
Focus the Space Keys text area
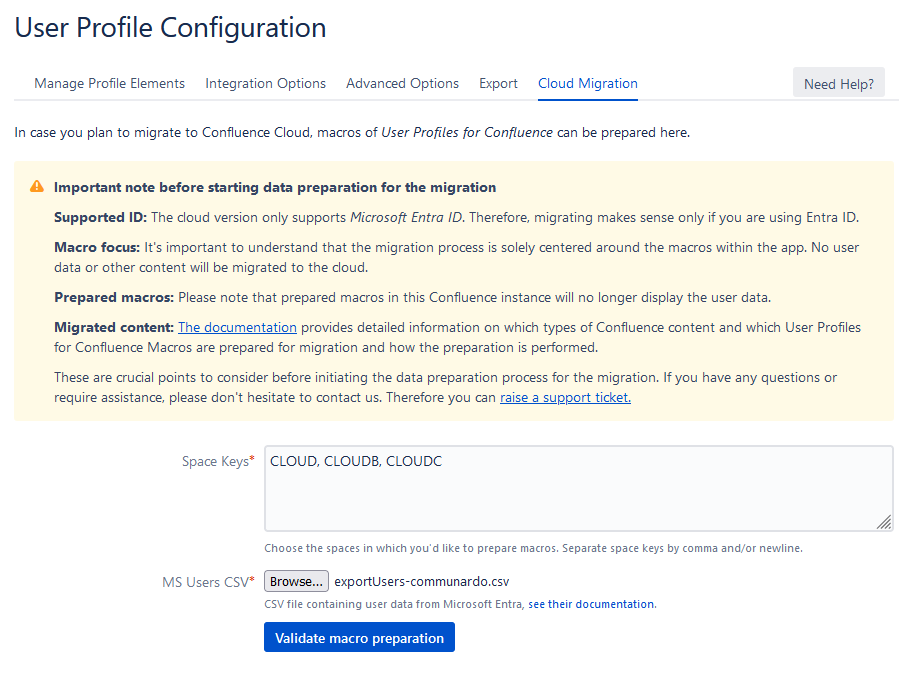click(578, 488)
